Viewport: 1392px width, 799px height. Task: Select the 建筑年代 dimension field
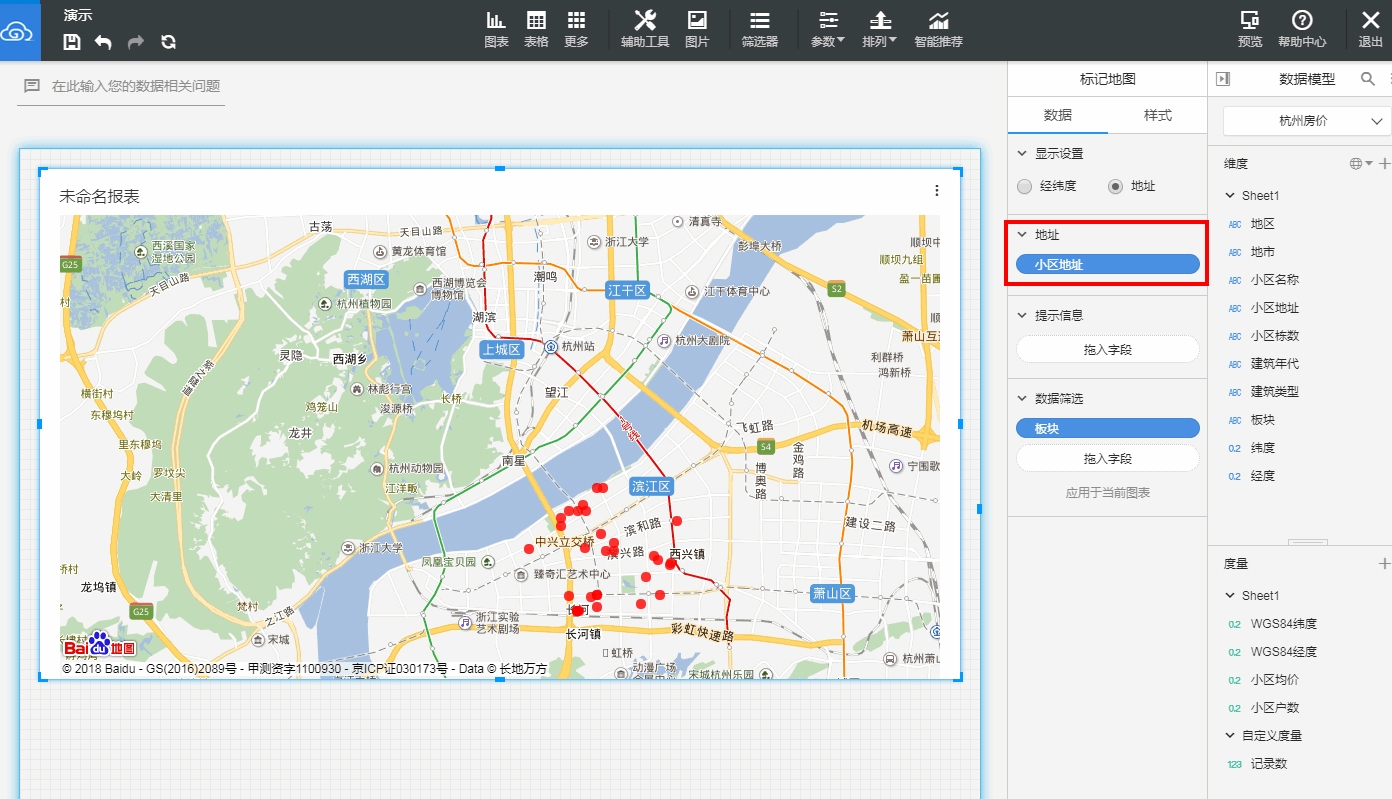click(1275, 364)
